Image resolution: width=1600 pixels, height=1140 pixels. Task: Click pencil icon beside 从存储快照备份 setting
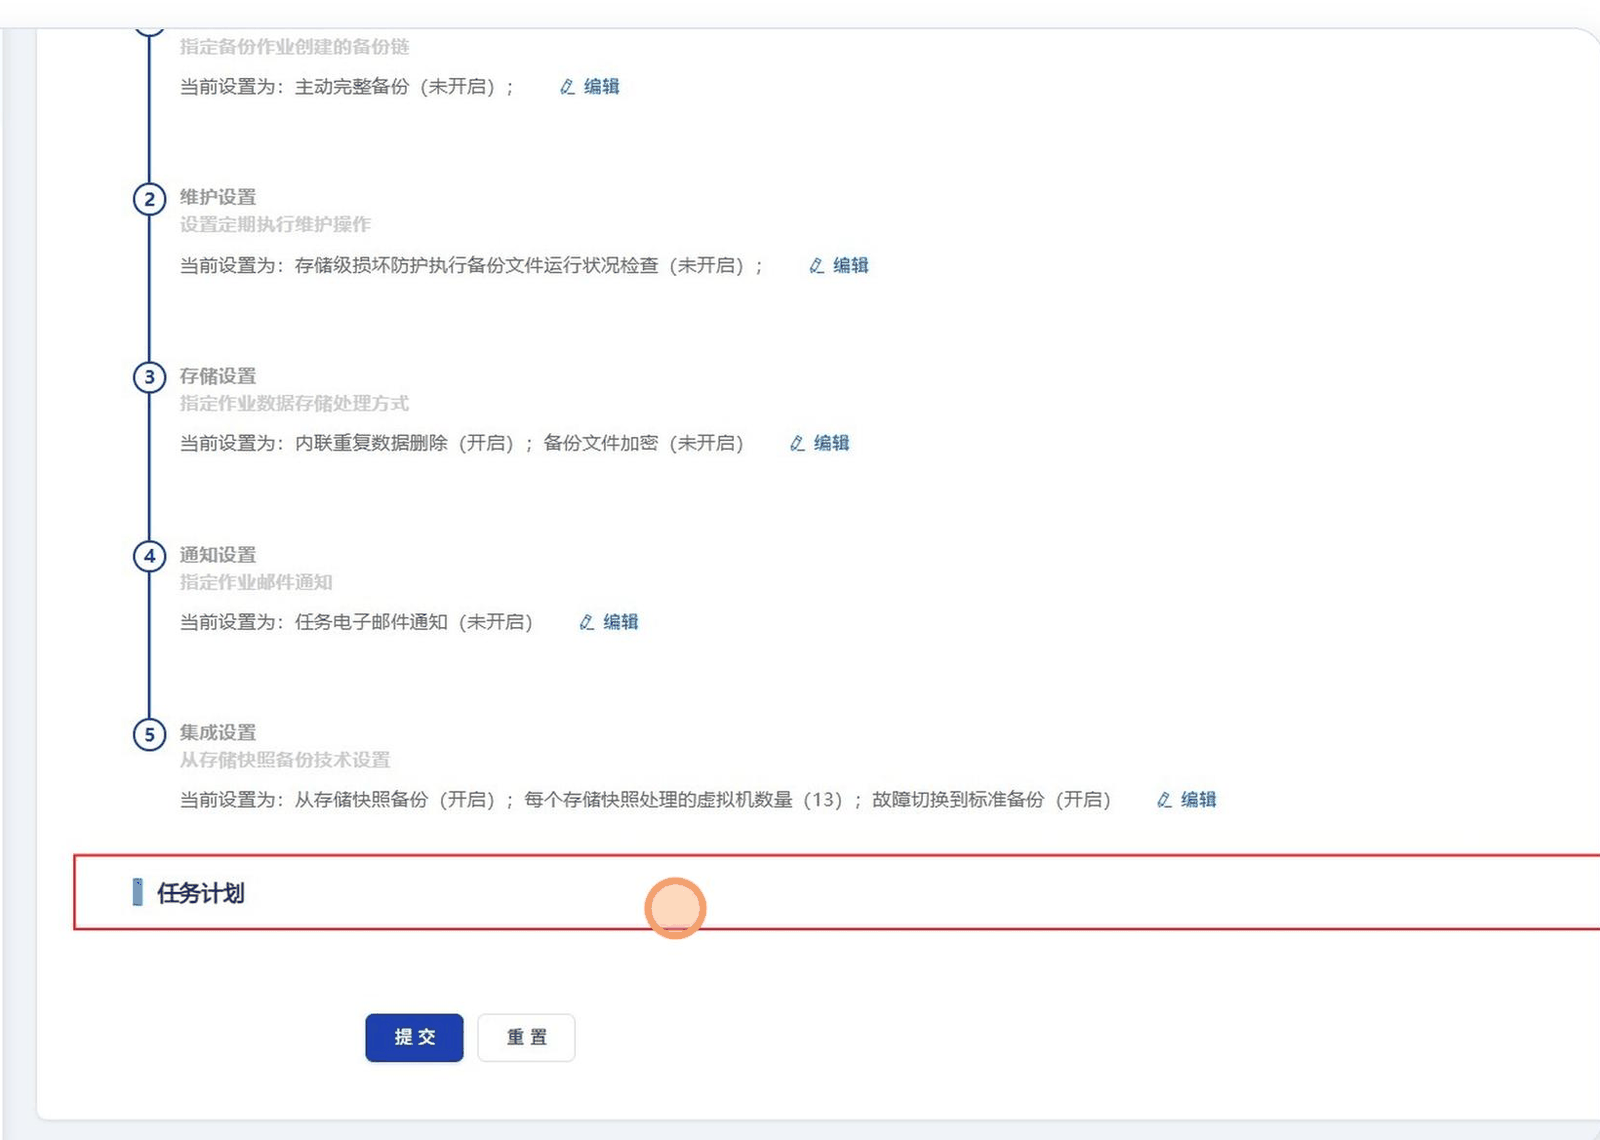[1164, 800]
